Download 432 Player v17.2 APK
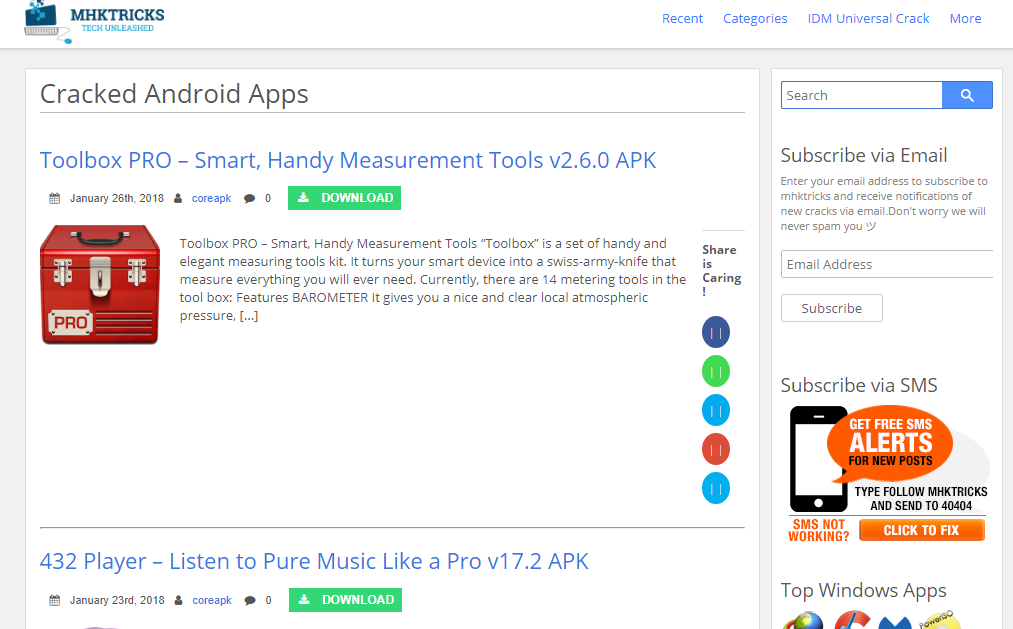Screen dimensions: 1013x629 click(x=345, y=599)
